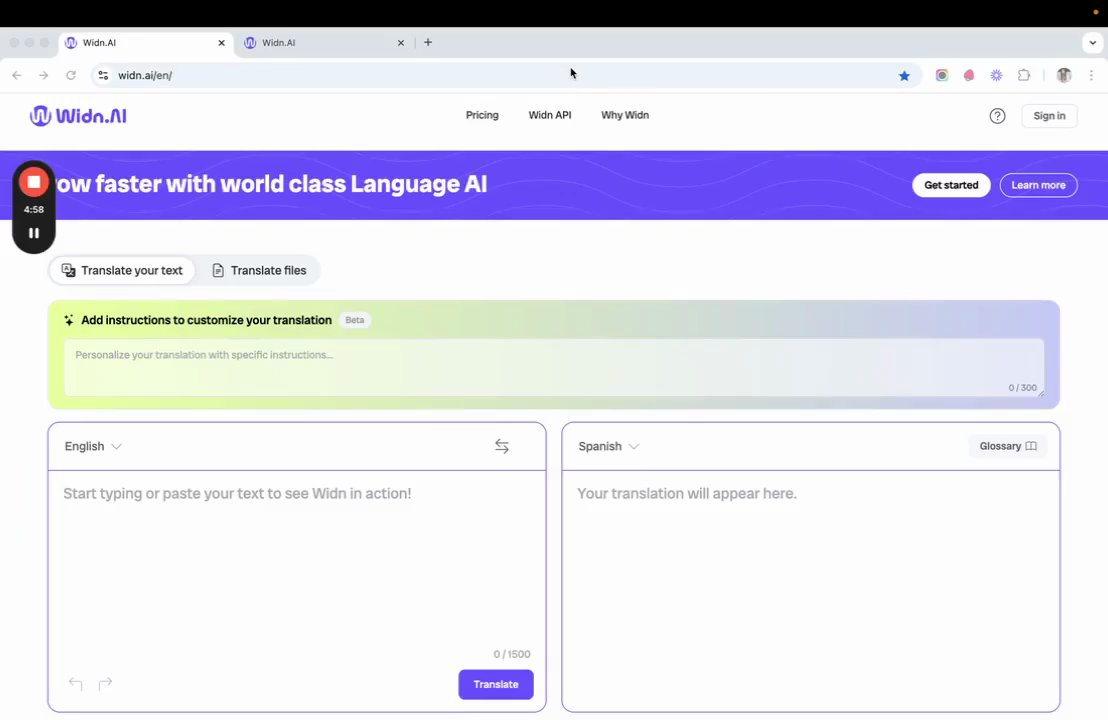Open Chrome three-dot menu

coord(1091,76)
